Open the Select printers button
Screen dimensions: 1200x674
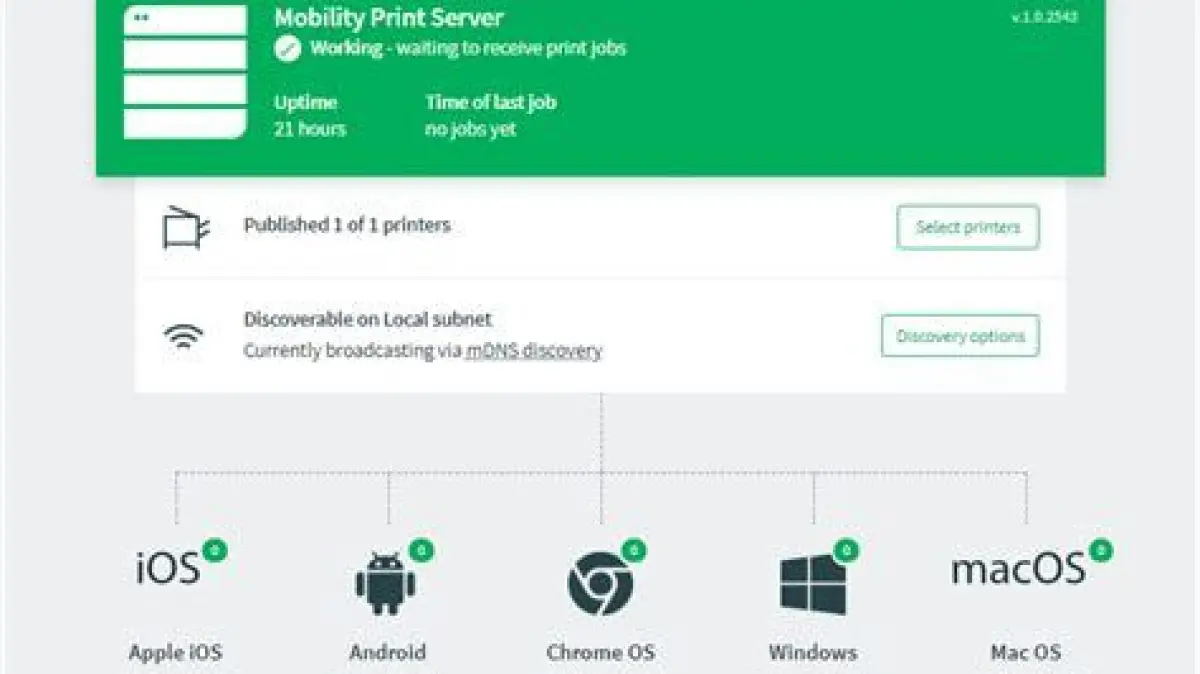pyautogui.click(x=968, y=227)
